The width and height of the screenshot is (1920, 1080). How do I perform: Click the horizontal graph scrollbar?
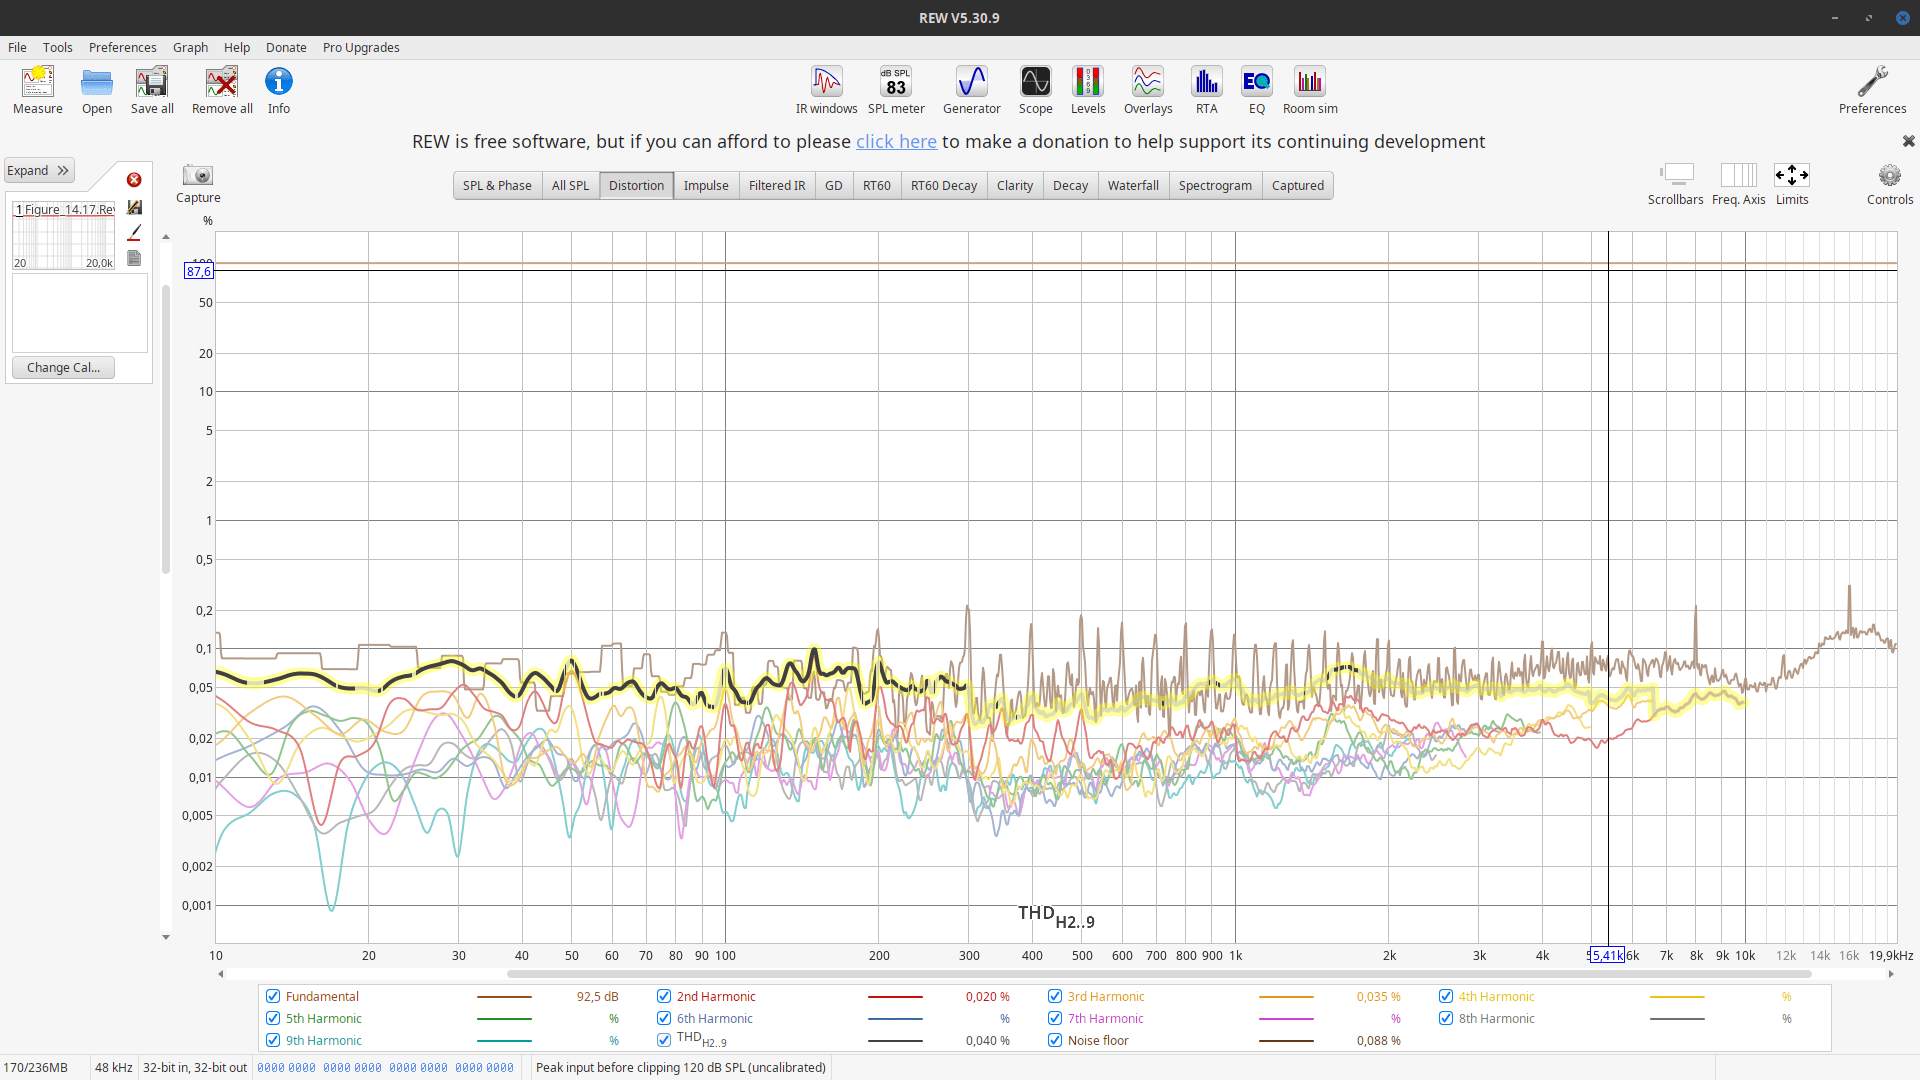coord(1159,974)
